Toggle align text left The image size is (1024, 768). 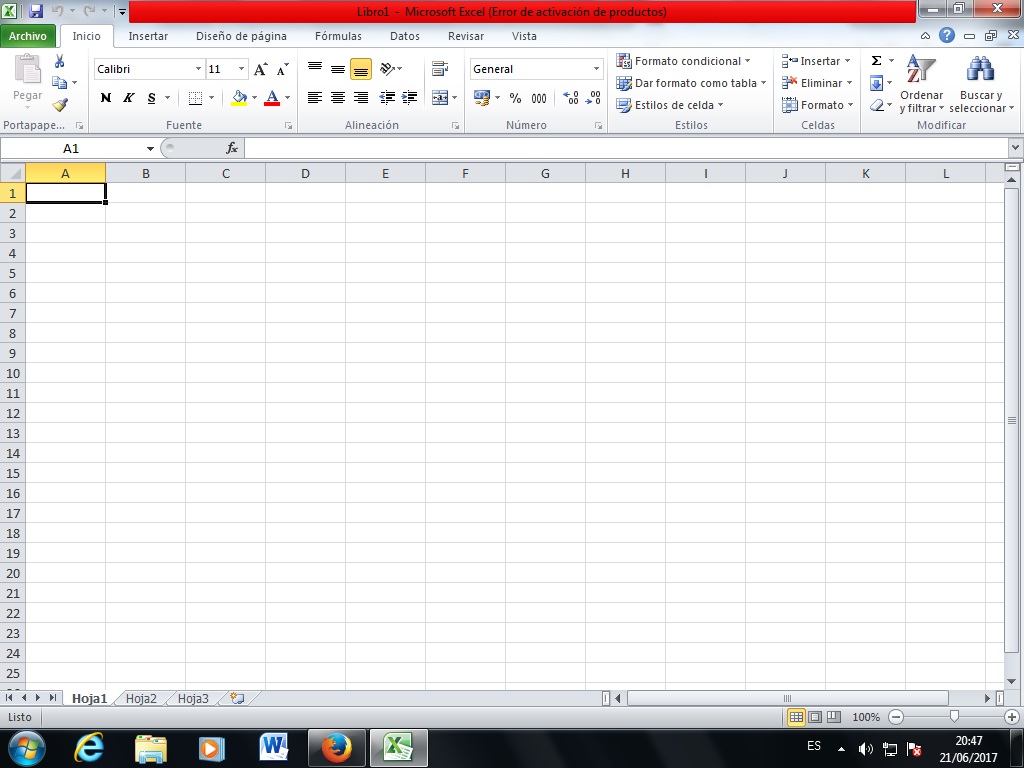tap(315, 98)
